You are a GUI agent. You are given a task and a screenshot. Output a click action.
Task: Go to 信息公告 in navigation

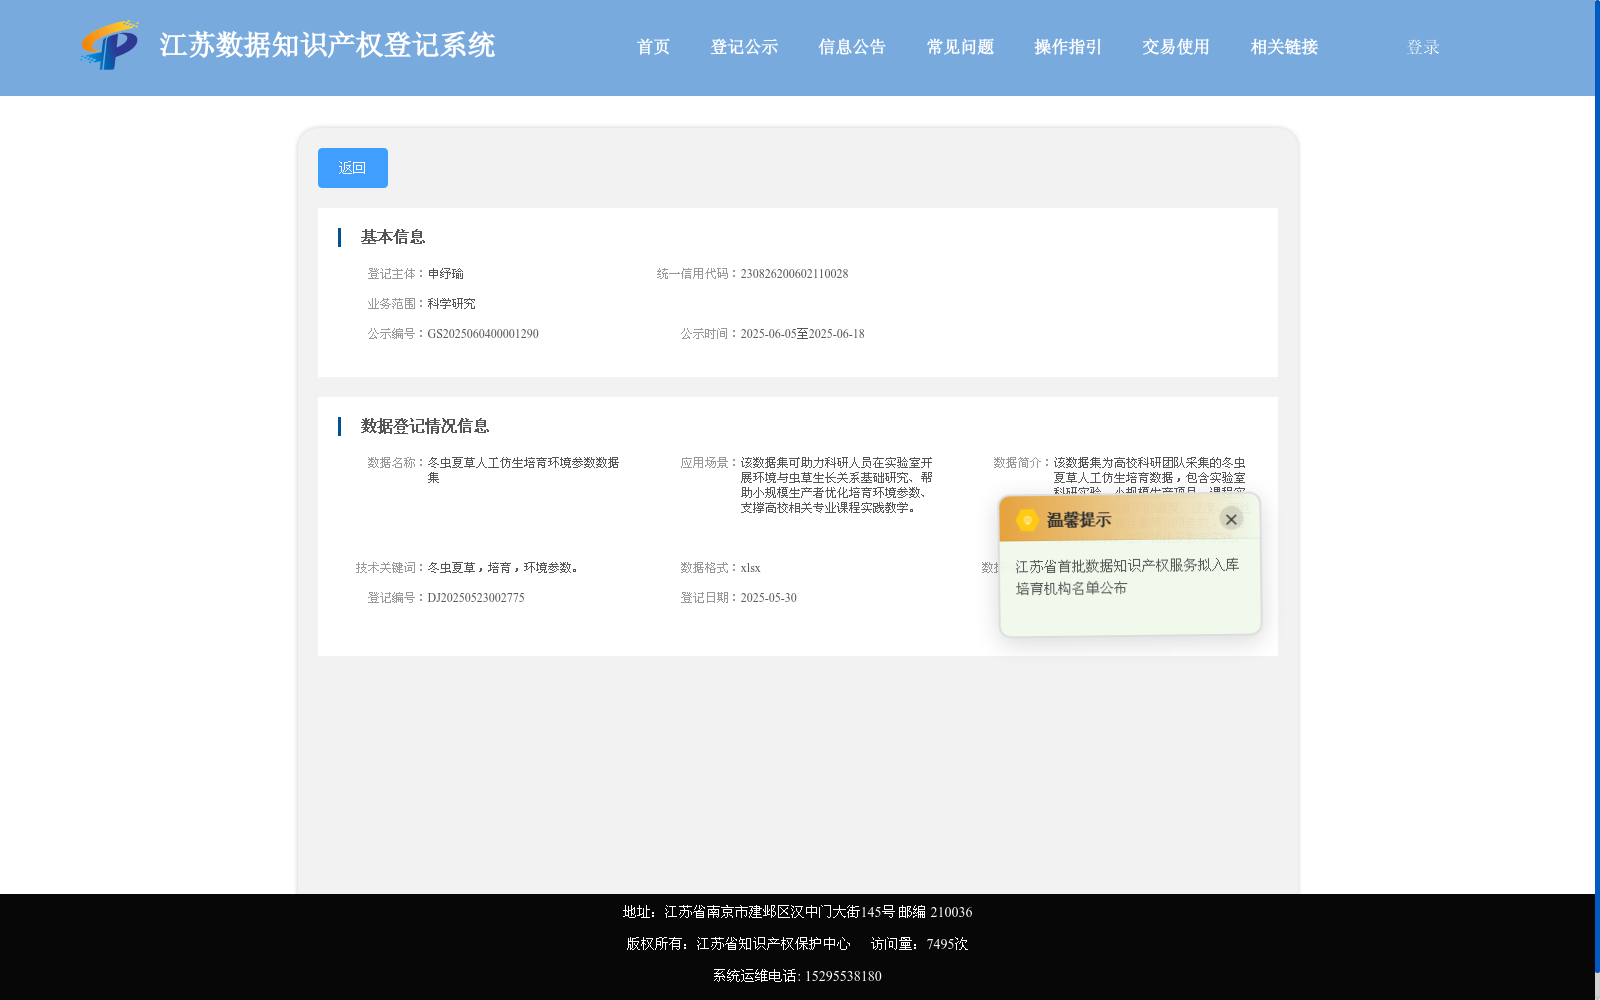point(852,47)
